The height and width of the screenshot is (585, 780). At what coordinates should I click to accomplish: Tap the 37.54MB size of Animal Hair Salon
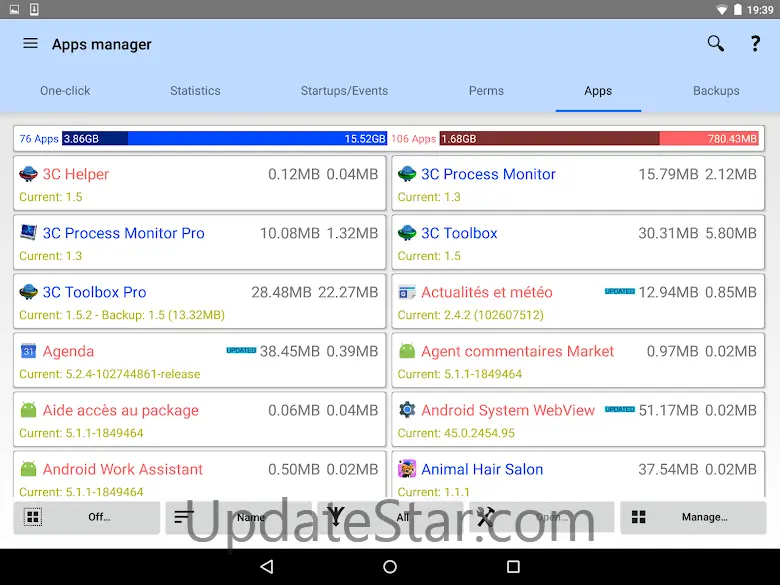point(668,469)
